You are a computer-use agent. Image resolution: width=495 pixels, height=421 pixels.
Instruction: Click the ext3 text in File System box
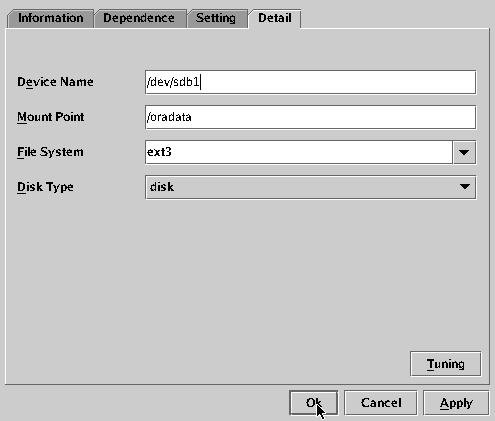pyautogui.click(x=159, y=152)
